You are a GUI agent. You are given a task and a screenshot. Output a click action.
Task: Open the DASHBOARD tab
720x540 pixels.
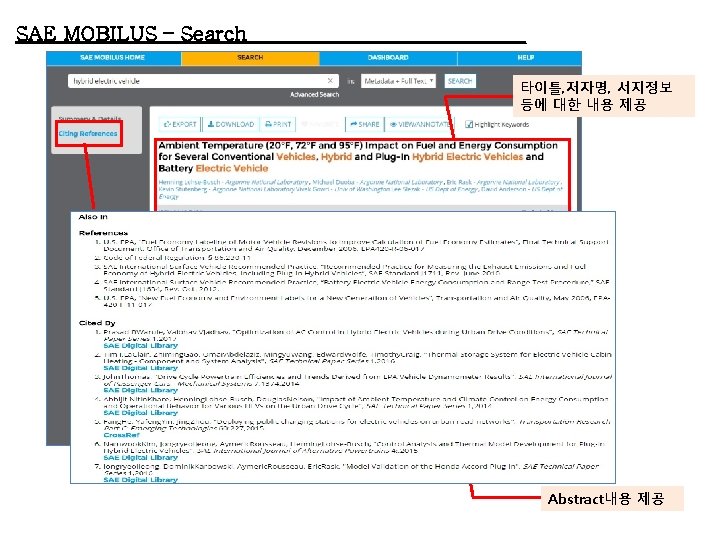tap(388, 58)
